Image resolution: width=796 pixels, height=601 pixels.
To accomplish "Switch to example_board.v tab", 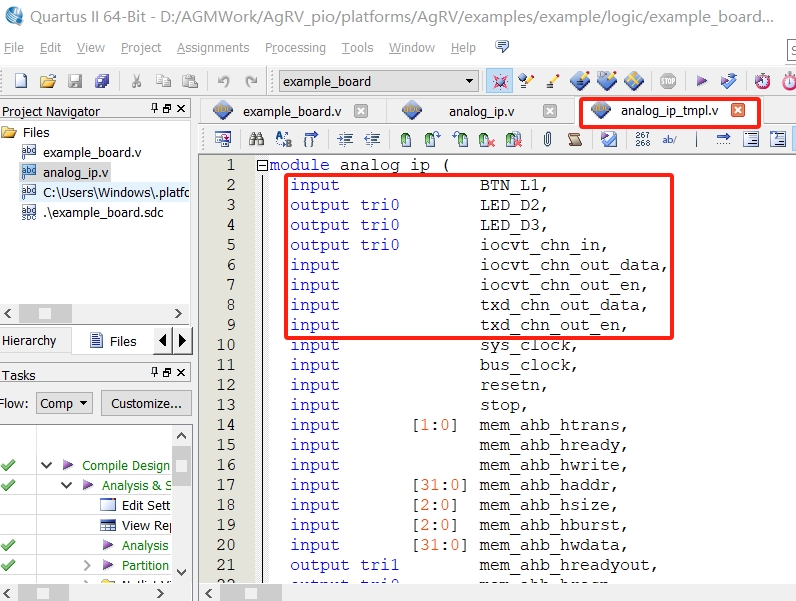I will point(291,111).
